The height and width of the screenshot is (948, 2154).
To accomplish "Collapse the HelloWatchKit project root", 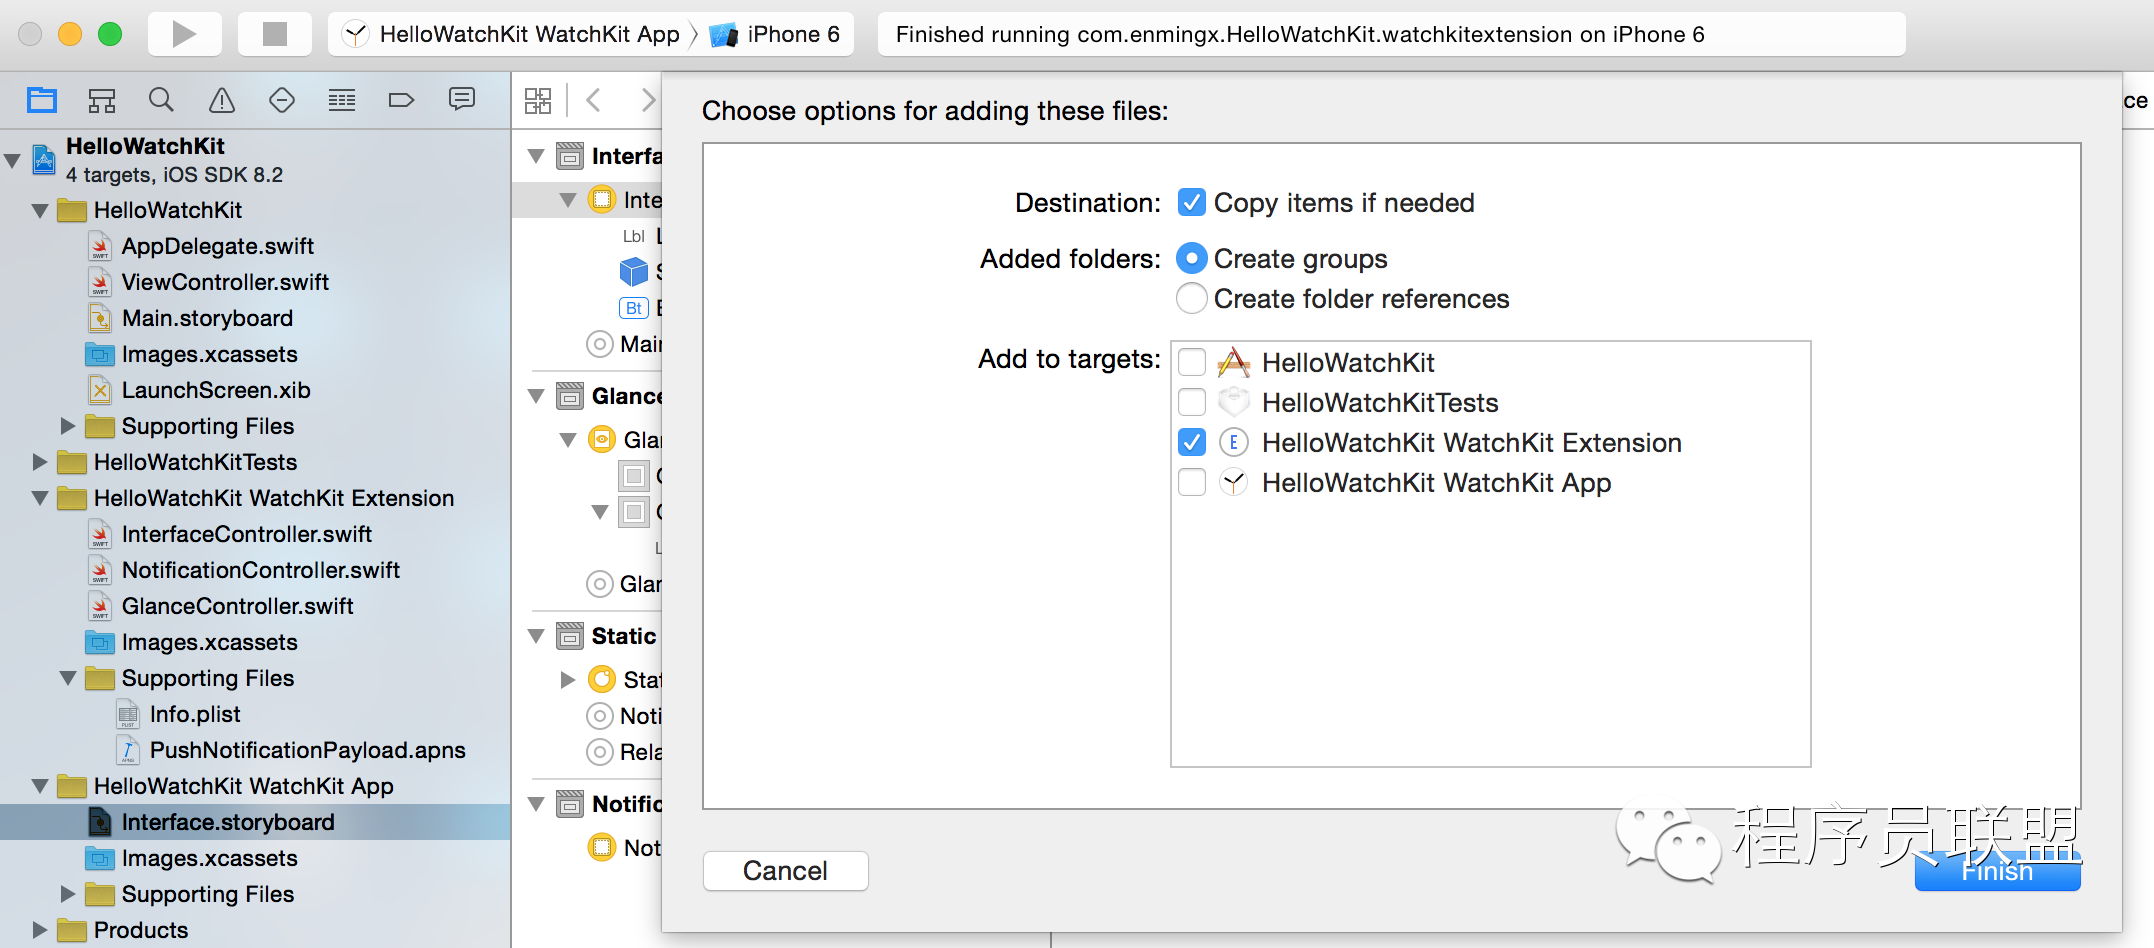I will (x=13, y=160).
